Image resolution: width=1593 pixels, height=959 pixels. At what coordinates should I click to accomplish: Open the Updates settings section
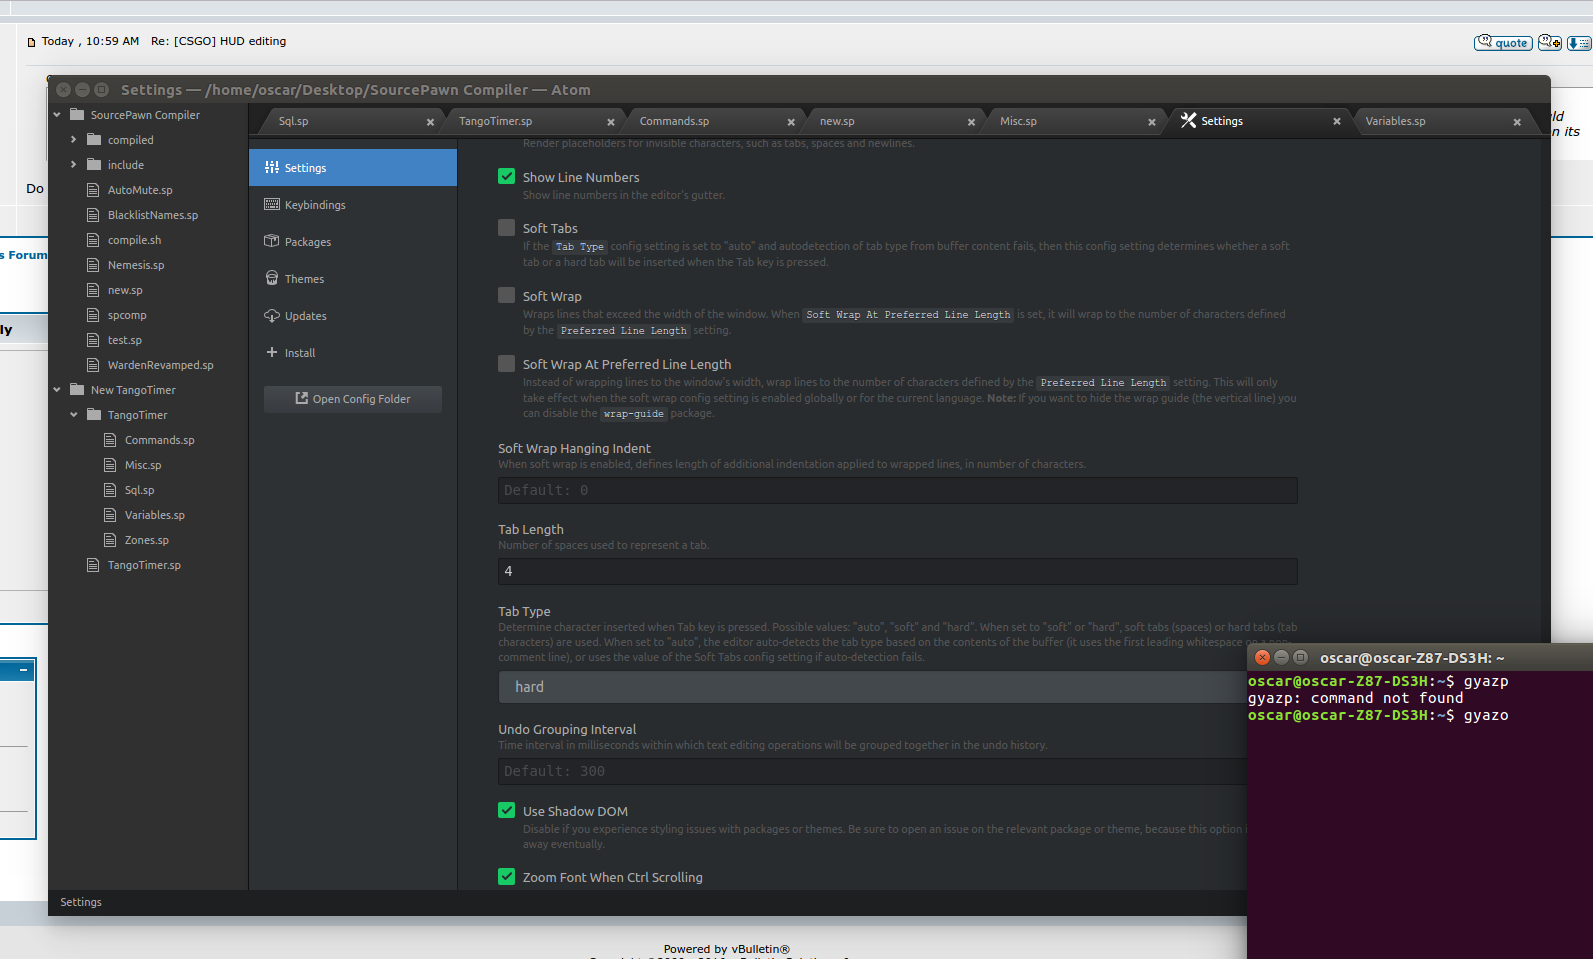point(353,316)
